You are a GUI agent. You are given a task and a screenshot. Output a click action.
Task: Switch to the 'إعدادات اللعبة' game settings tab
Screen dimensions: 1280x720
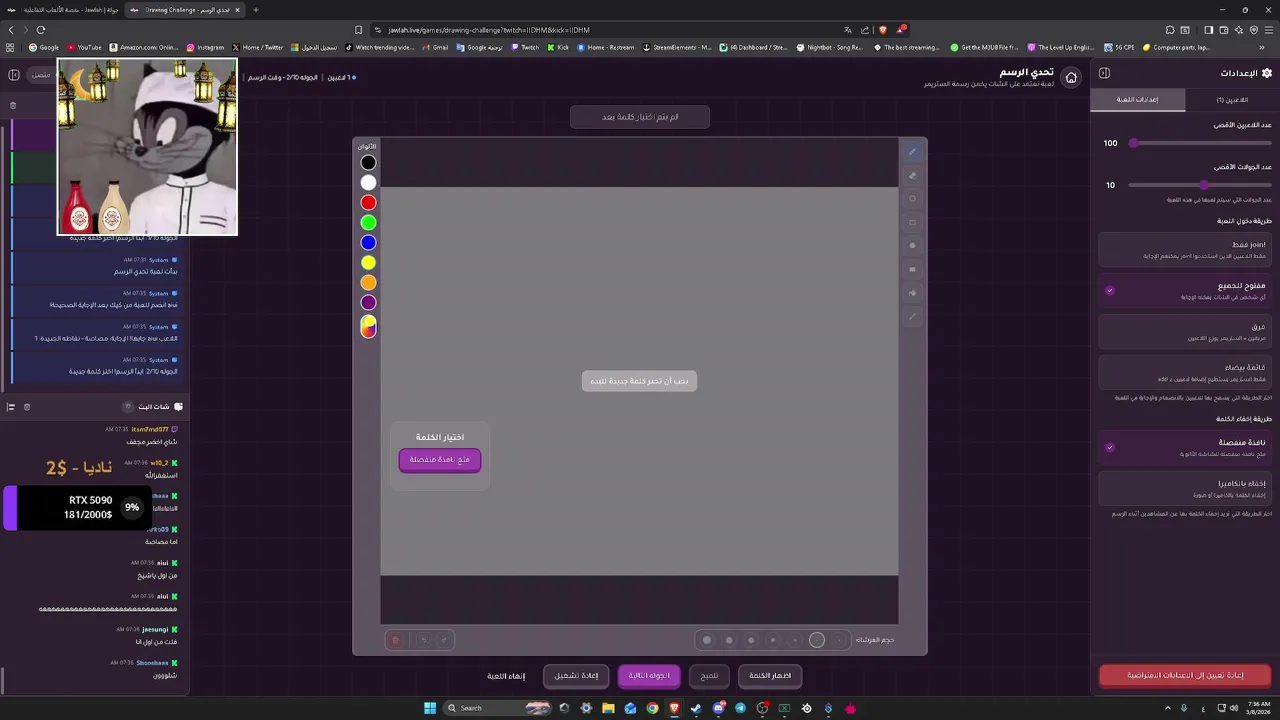coord(1138,100)
